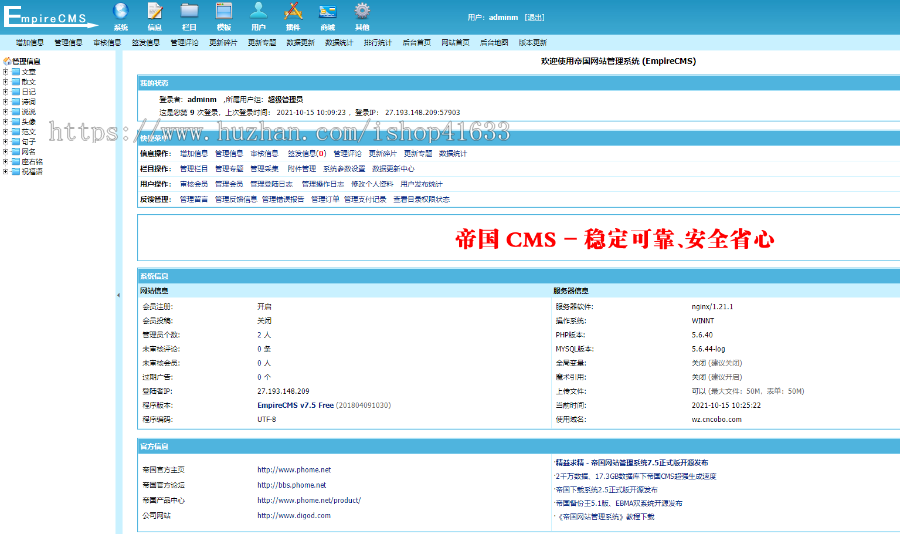Open news about 帝国网站管理系统7.5正式版开源发布
This screenshot has height=534, width=900.
pos(631,463)
